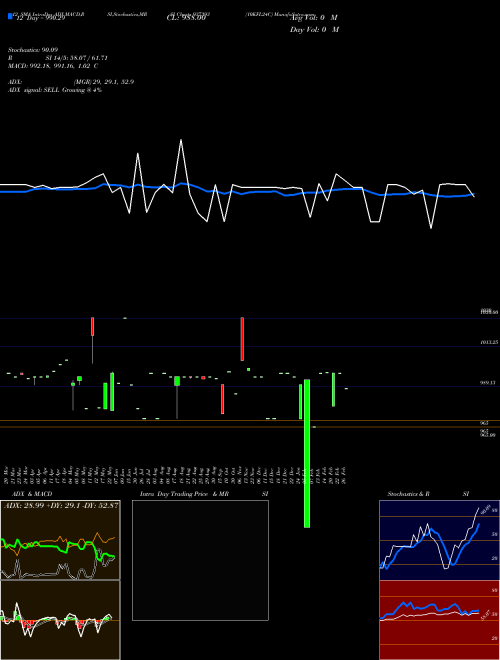
Task: Open the blue Stochastics chart panel
Action: 439,540
